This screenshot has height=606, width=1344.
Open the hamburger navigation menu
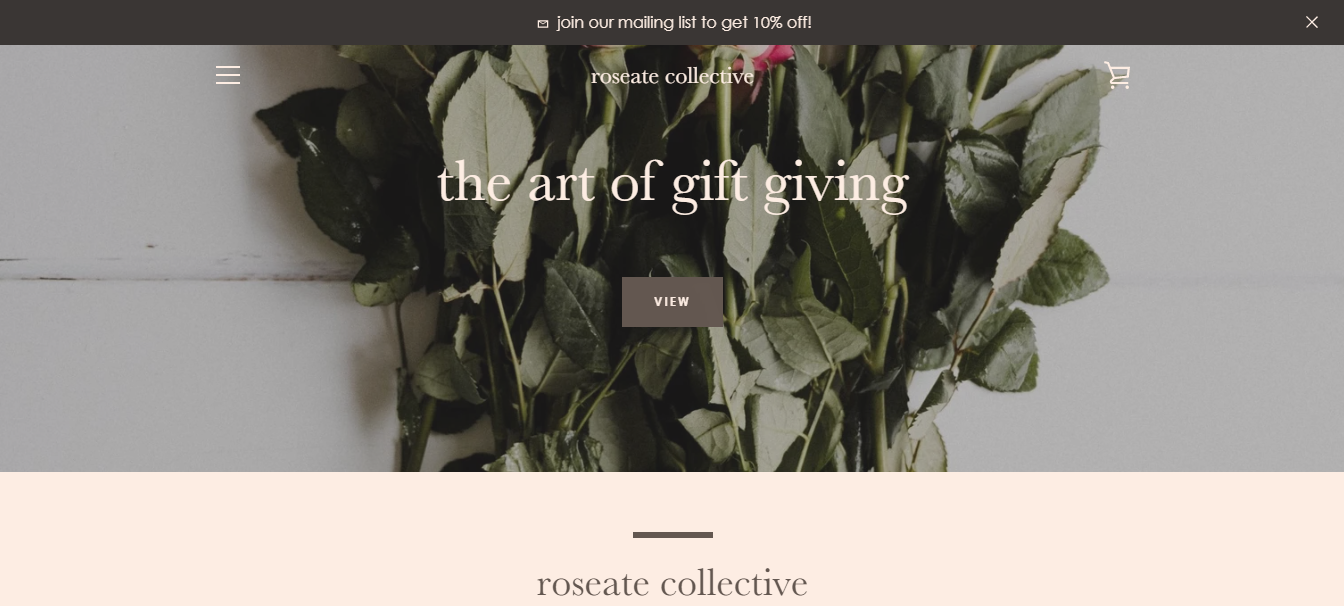(228, 75)
